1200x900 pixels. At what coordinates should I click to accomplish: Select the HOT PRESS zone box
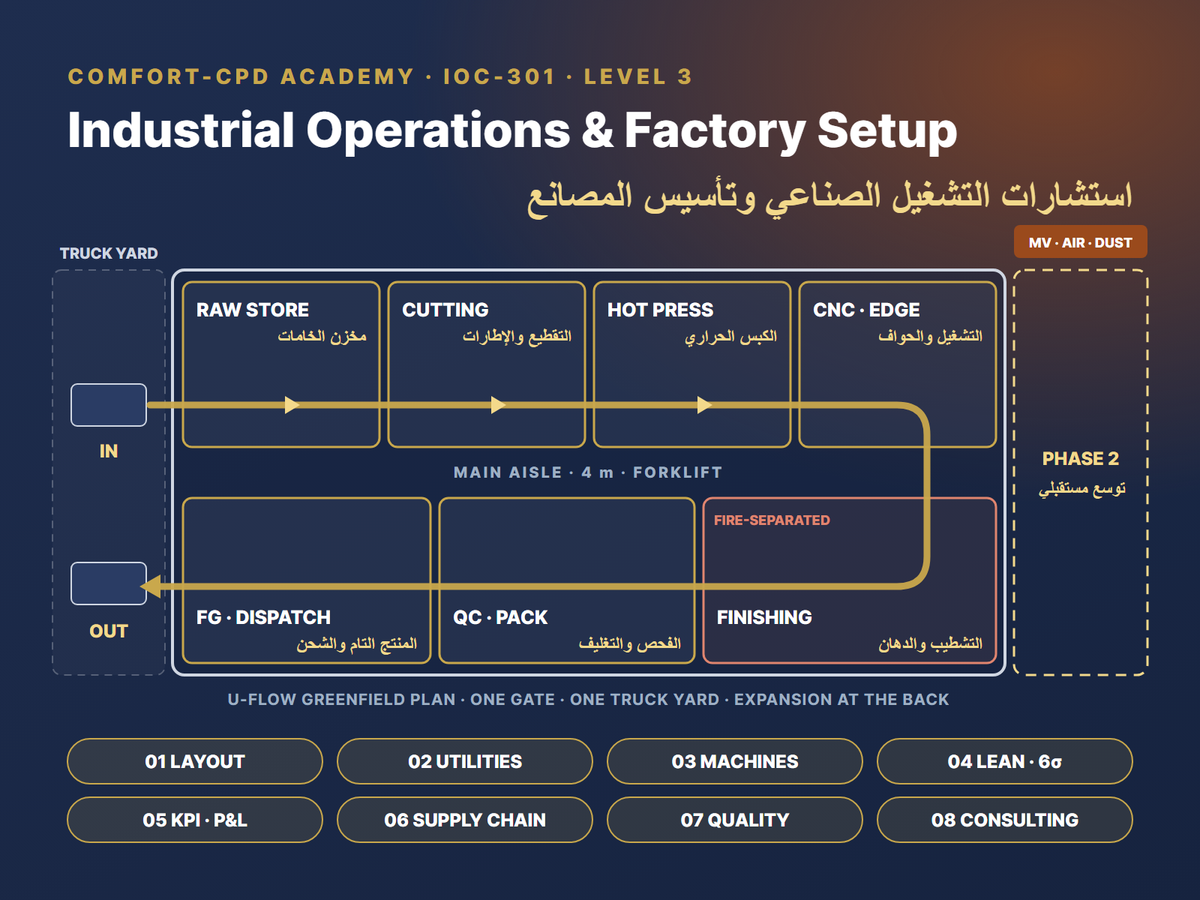[x=692, y=365]
